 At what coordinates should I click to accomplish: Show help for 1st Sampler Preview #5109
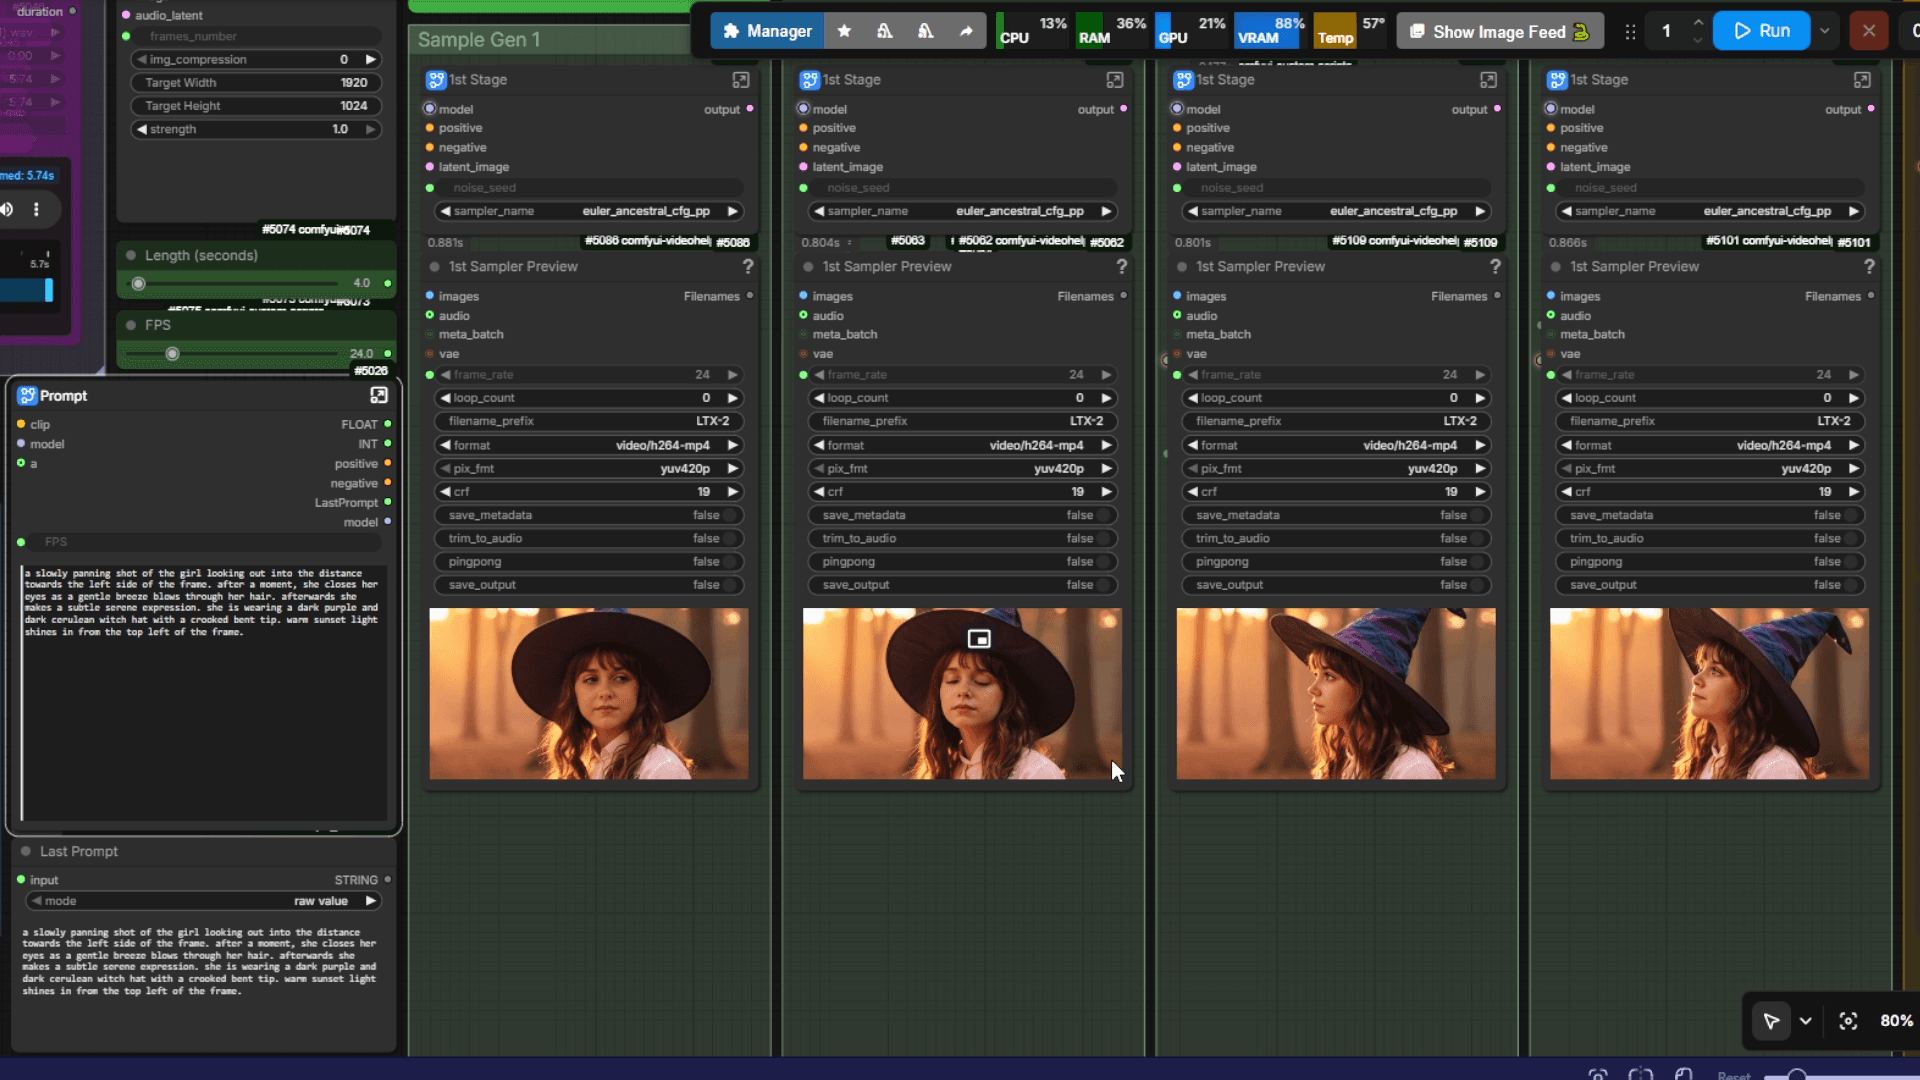1495,266
